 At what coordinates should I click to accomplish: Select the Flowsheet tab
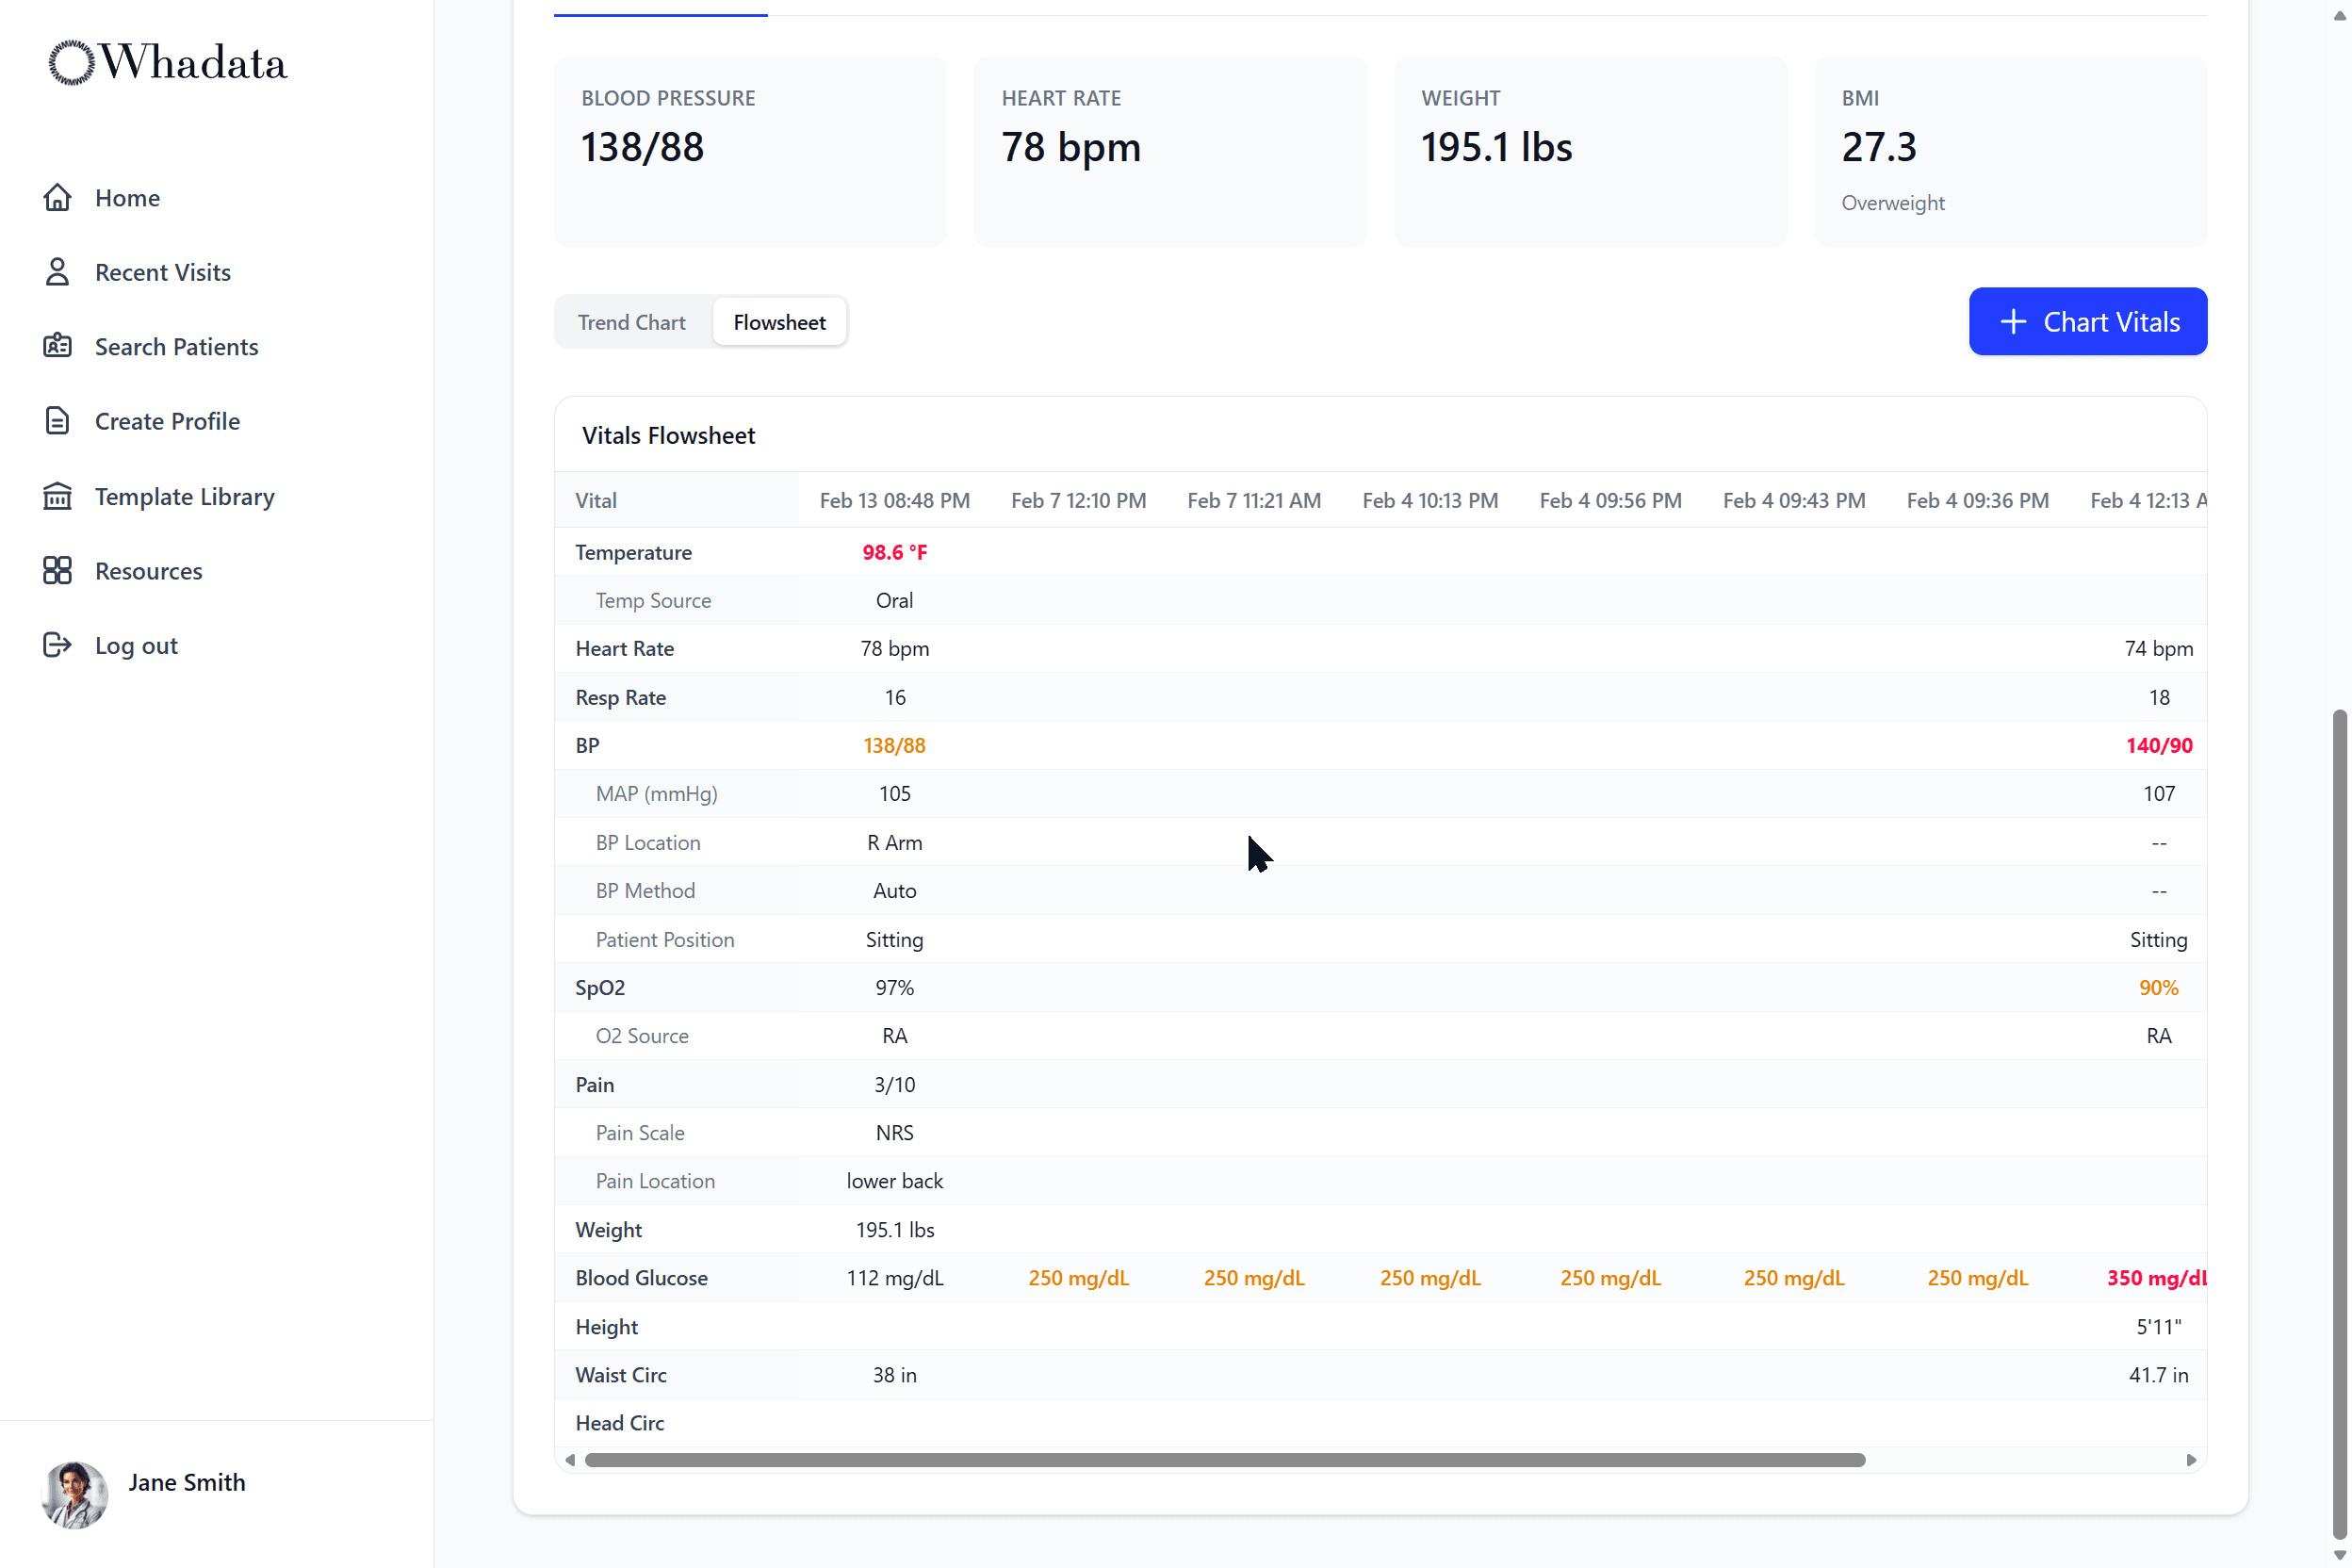click(779, 321)
